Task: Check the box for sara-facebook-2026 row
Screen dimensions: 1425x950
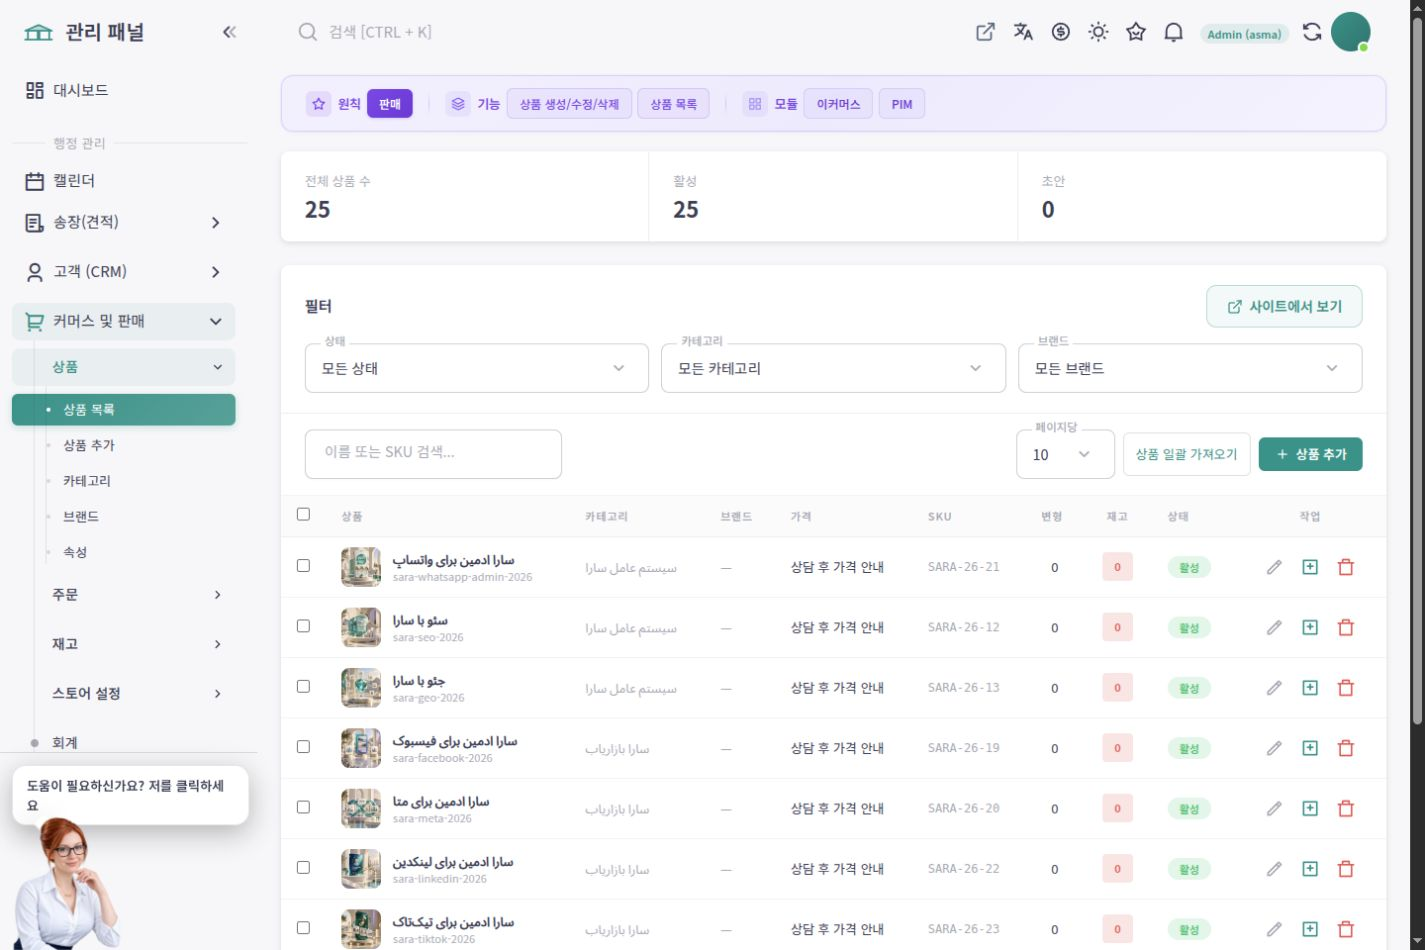Action: click(x=304, y=746)
